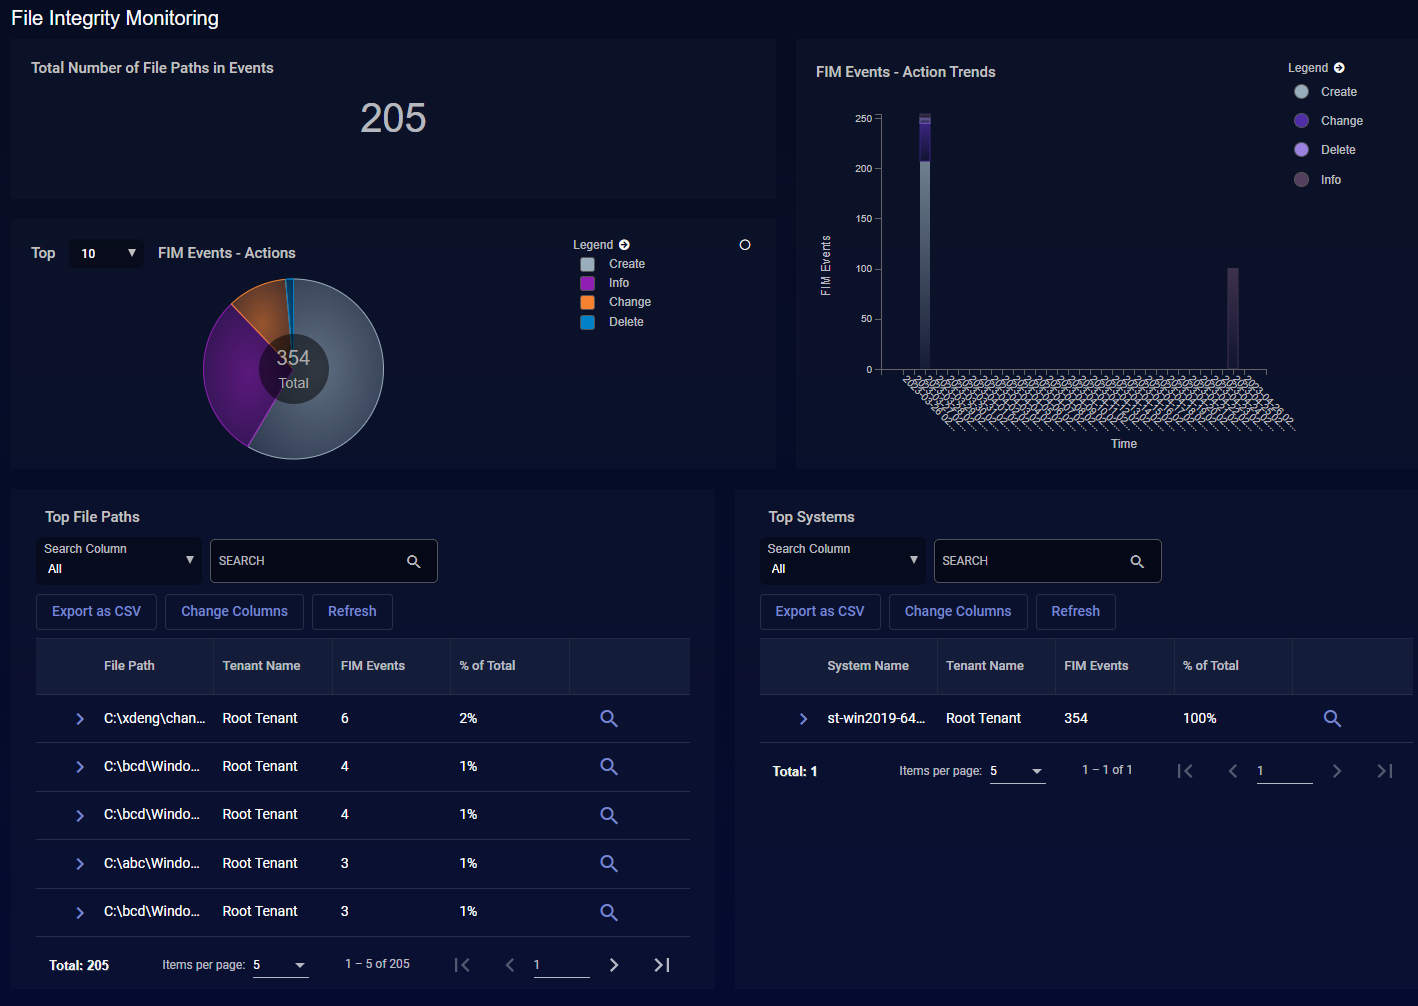Click page number field in Top Systems pagination

point(1283,770)
